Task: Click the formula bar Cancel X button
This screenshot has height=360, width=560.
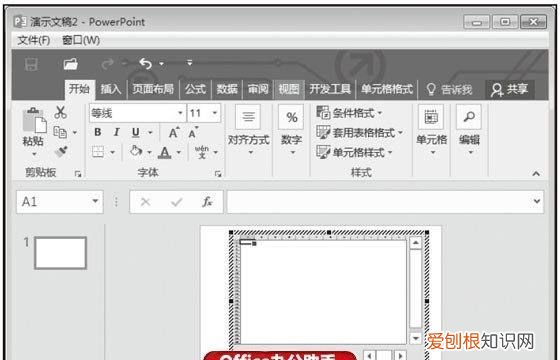Action: click(x=145, y=202)
